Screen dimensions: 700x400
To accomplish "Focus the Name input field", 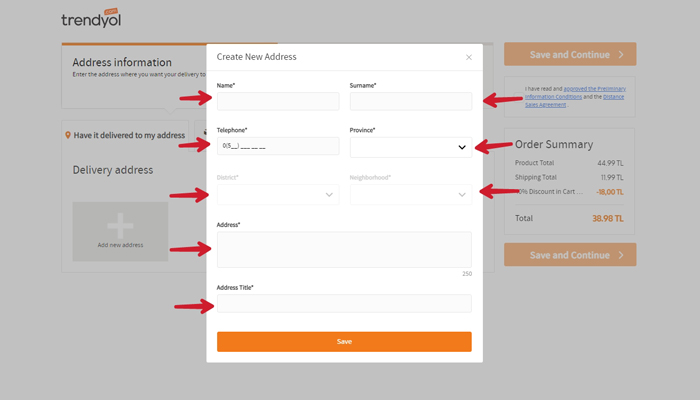I will point(278,101).
